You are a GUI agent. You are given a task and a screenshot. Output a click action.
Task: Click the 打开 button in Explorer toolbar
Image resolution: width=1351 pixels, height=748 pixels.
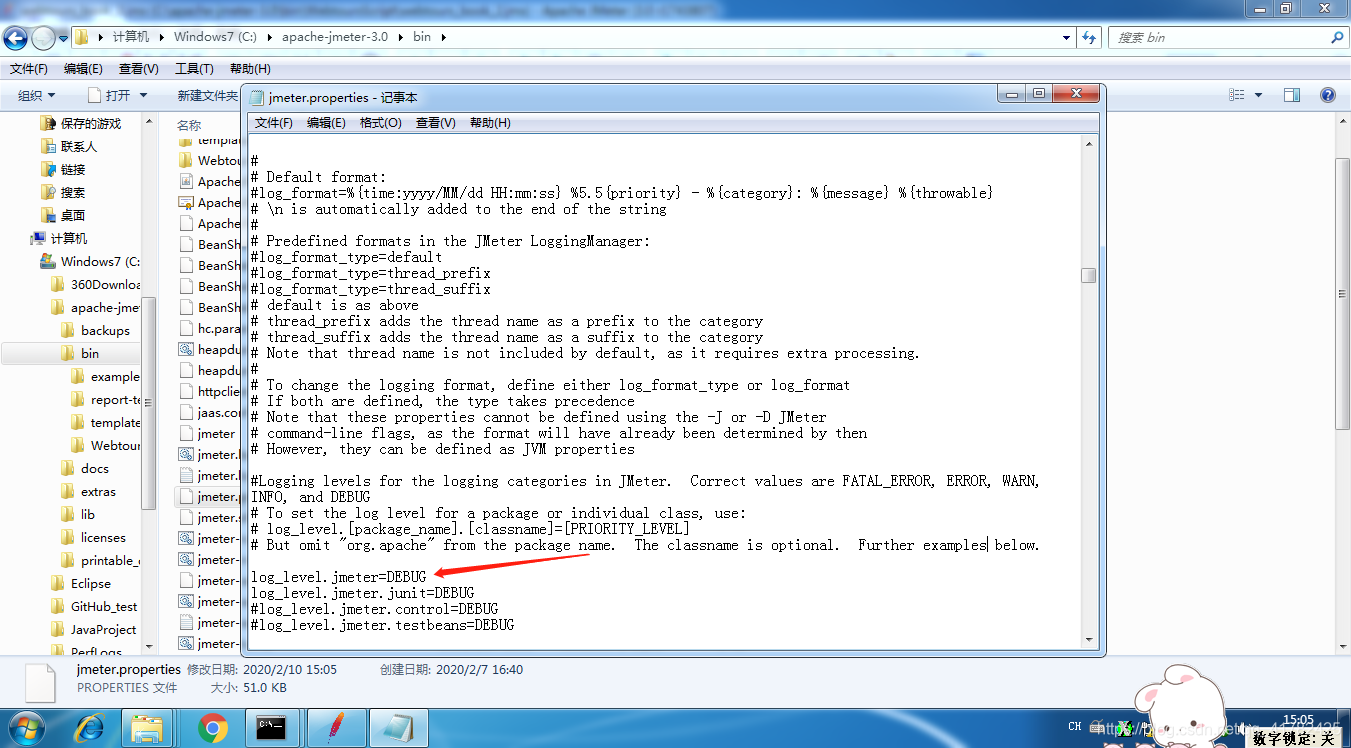(x=109, y=95)
